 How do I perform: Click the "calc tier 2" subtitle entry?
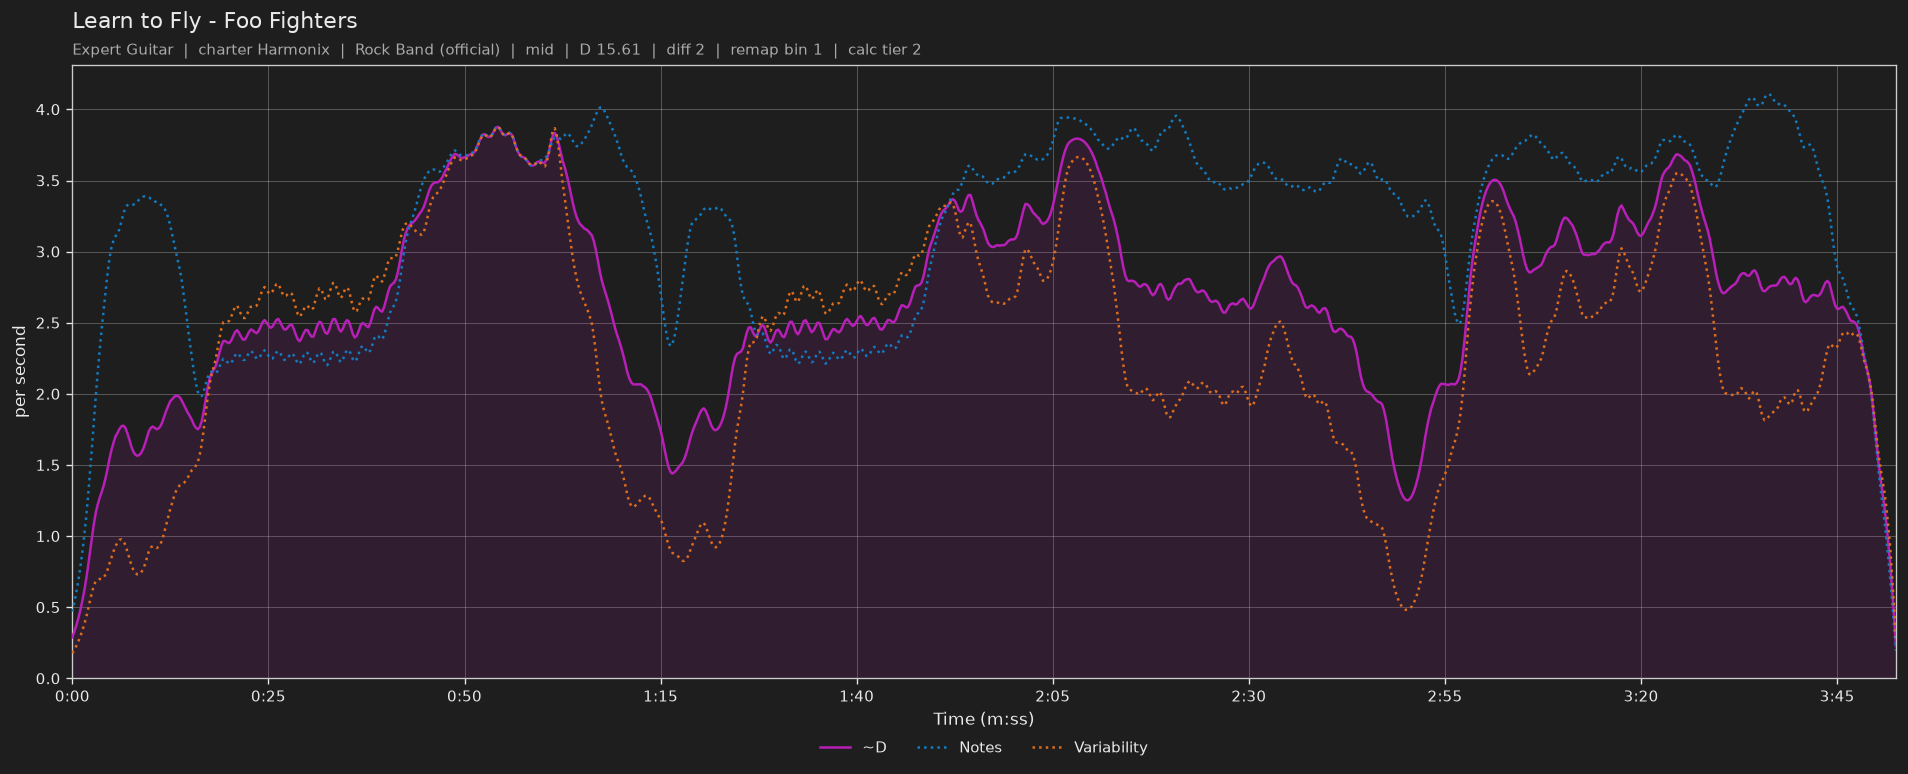pyautogui.click(x=884, y=50)
